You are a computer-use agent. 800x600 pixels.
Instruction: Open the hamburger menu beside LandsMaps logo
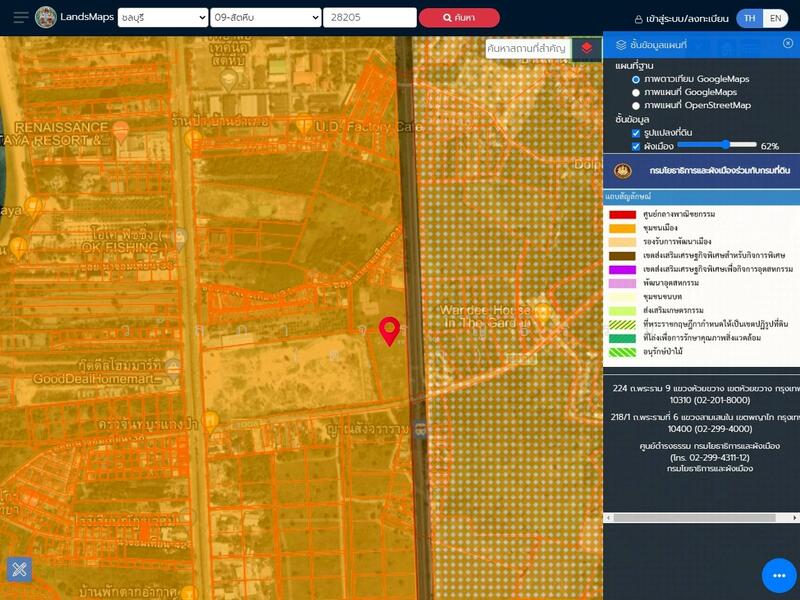(20, 17)
